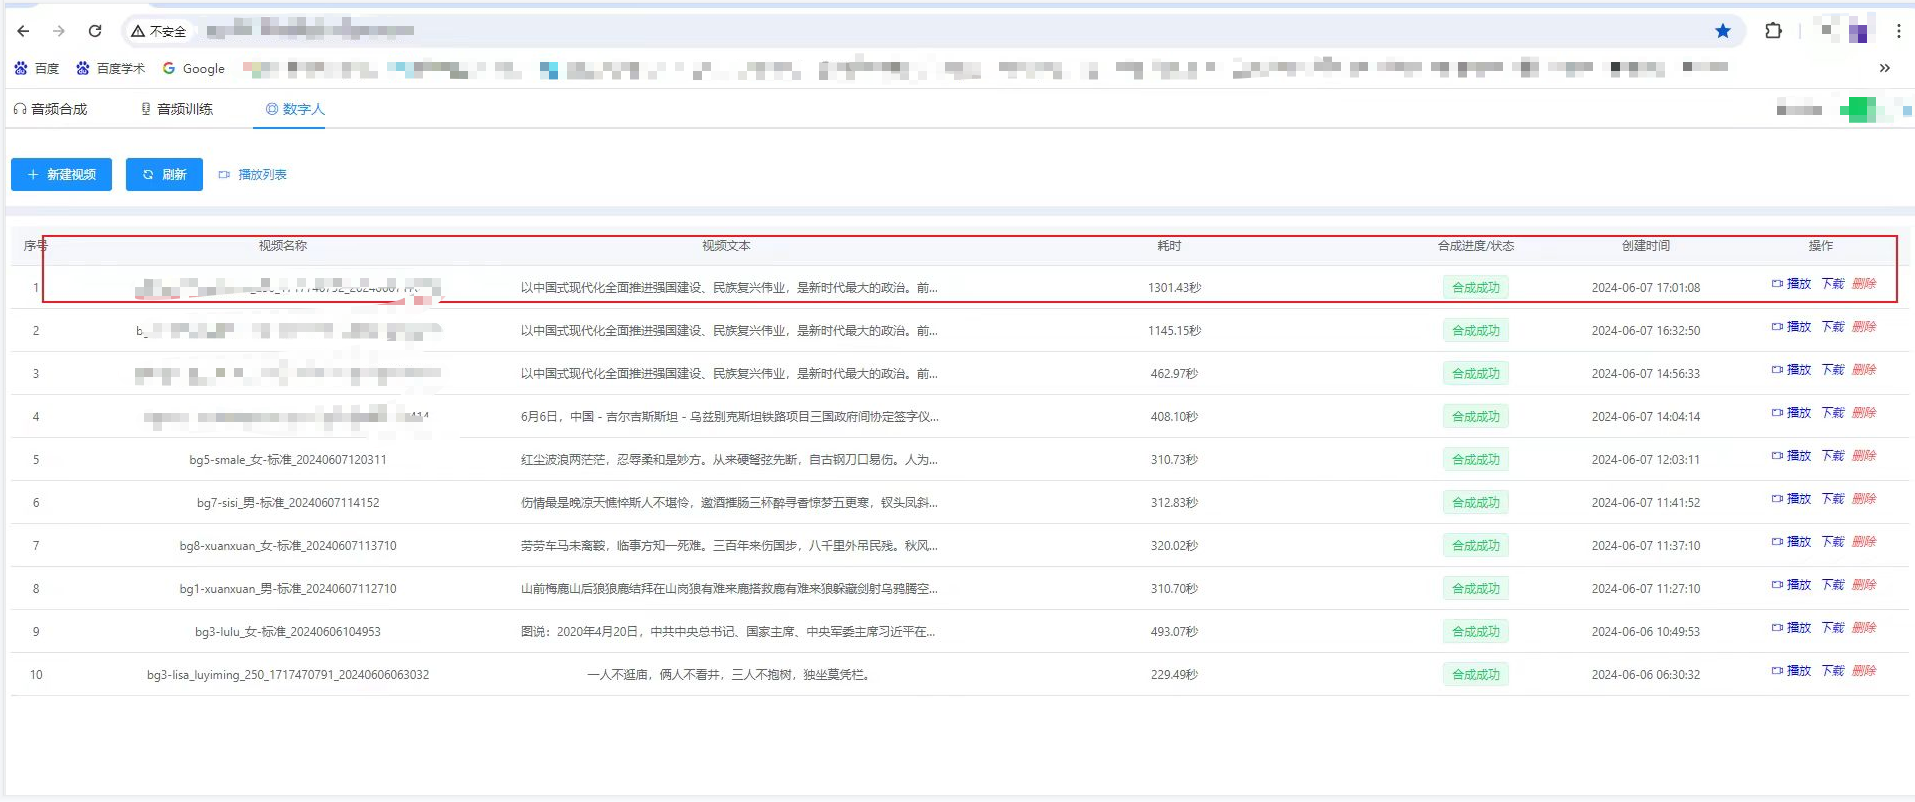The height and width of the screenshot is (802, 1915).
Task: Play video created 2024-06-07 14:04:14
Action: click(x=1791, y=413)
